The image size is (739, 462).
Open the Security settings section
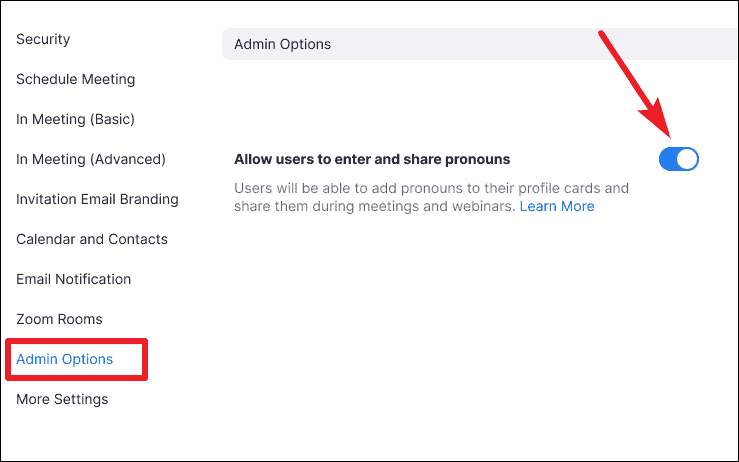[43, 39]
